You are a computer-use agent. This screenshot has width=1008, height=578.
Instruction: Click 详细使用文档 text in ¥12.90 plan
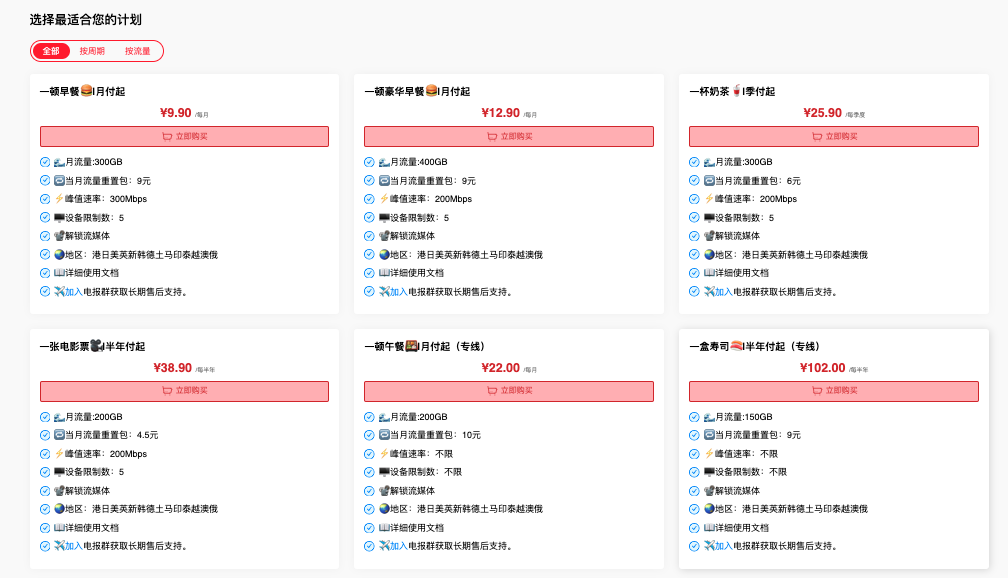tap(417, 273)
